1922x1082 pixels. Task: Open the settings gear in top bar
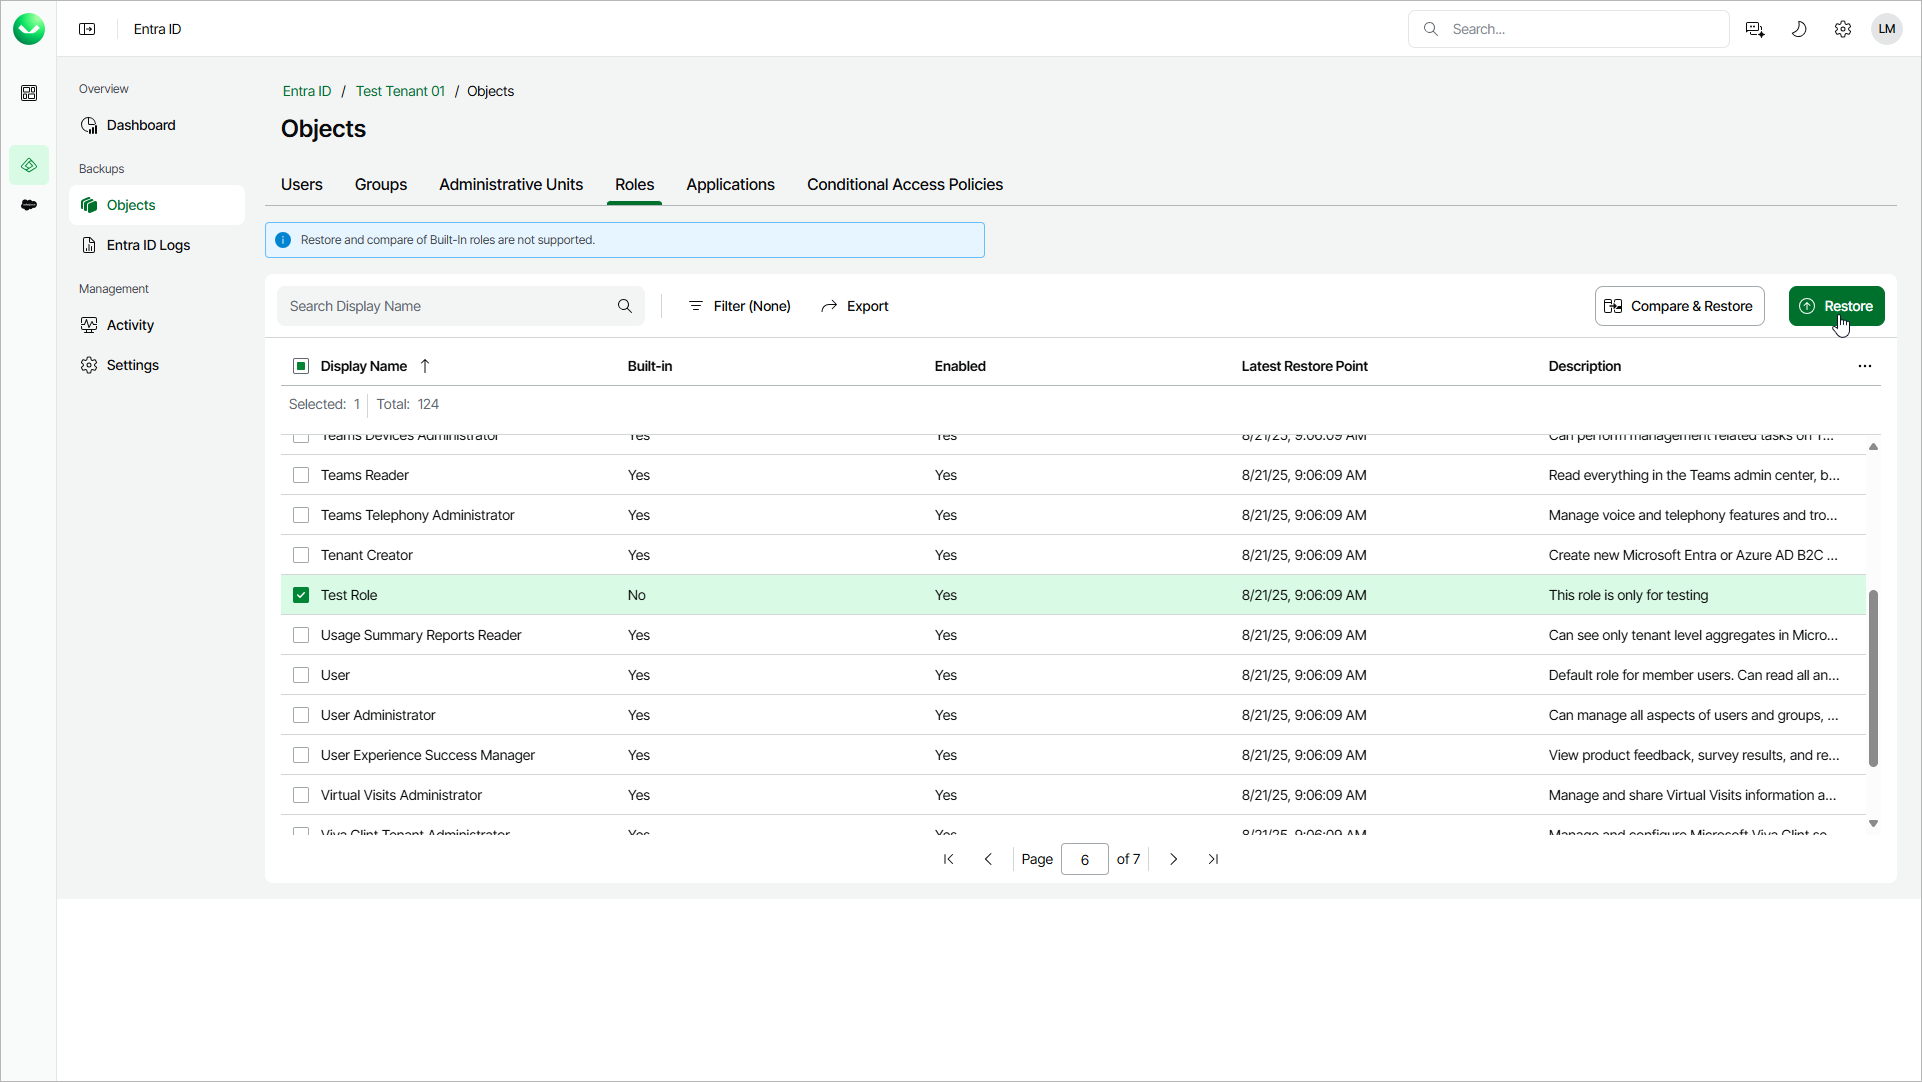1842,29
